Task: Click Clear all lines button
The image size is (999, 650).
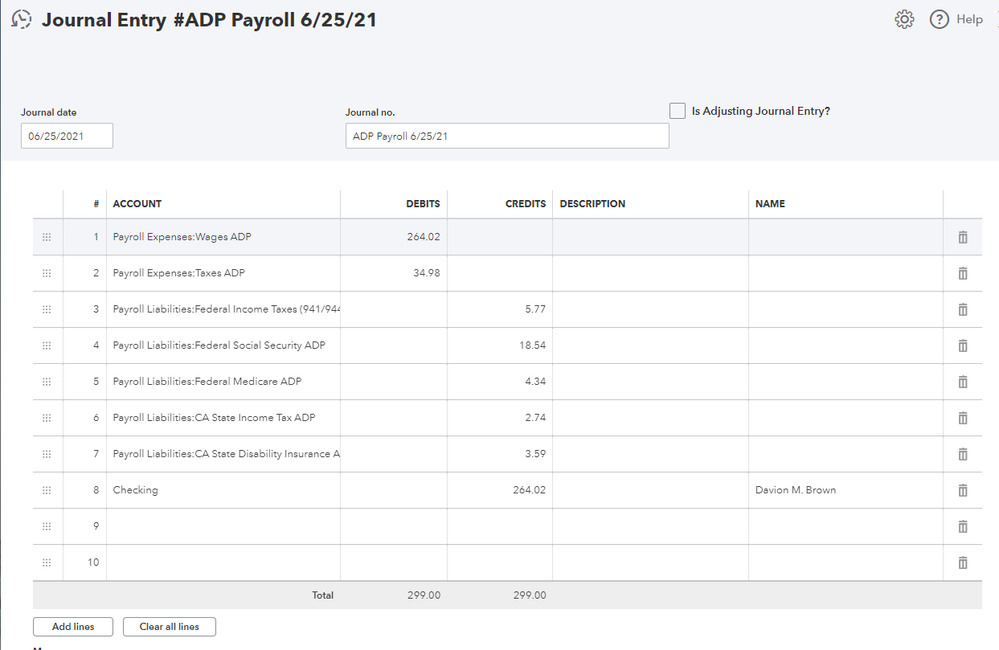Action: tap(169, 627)
